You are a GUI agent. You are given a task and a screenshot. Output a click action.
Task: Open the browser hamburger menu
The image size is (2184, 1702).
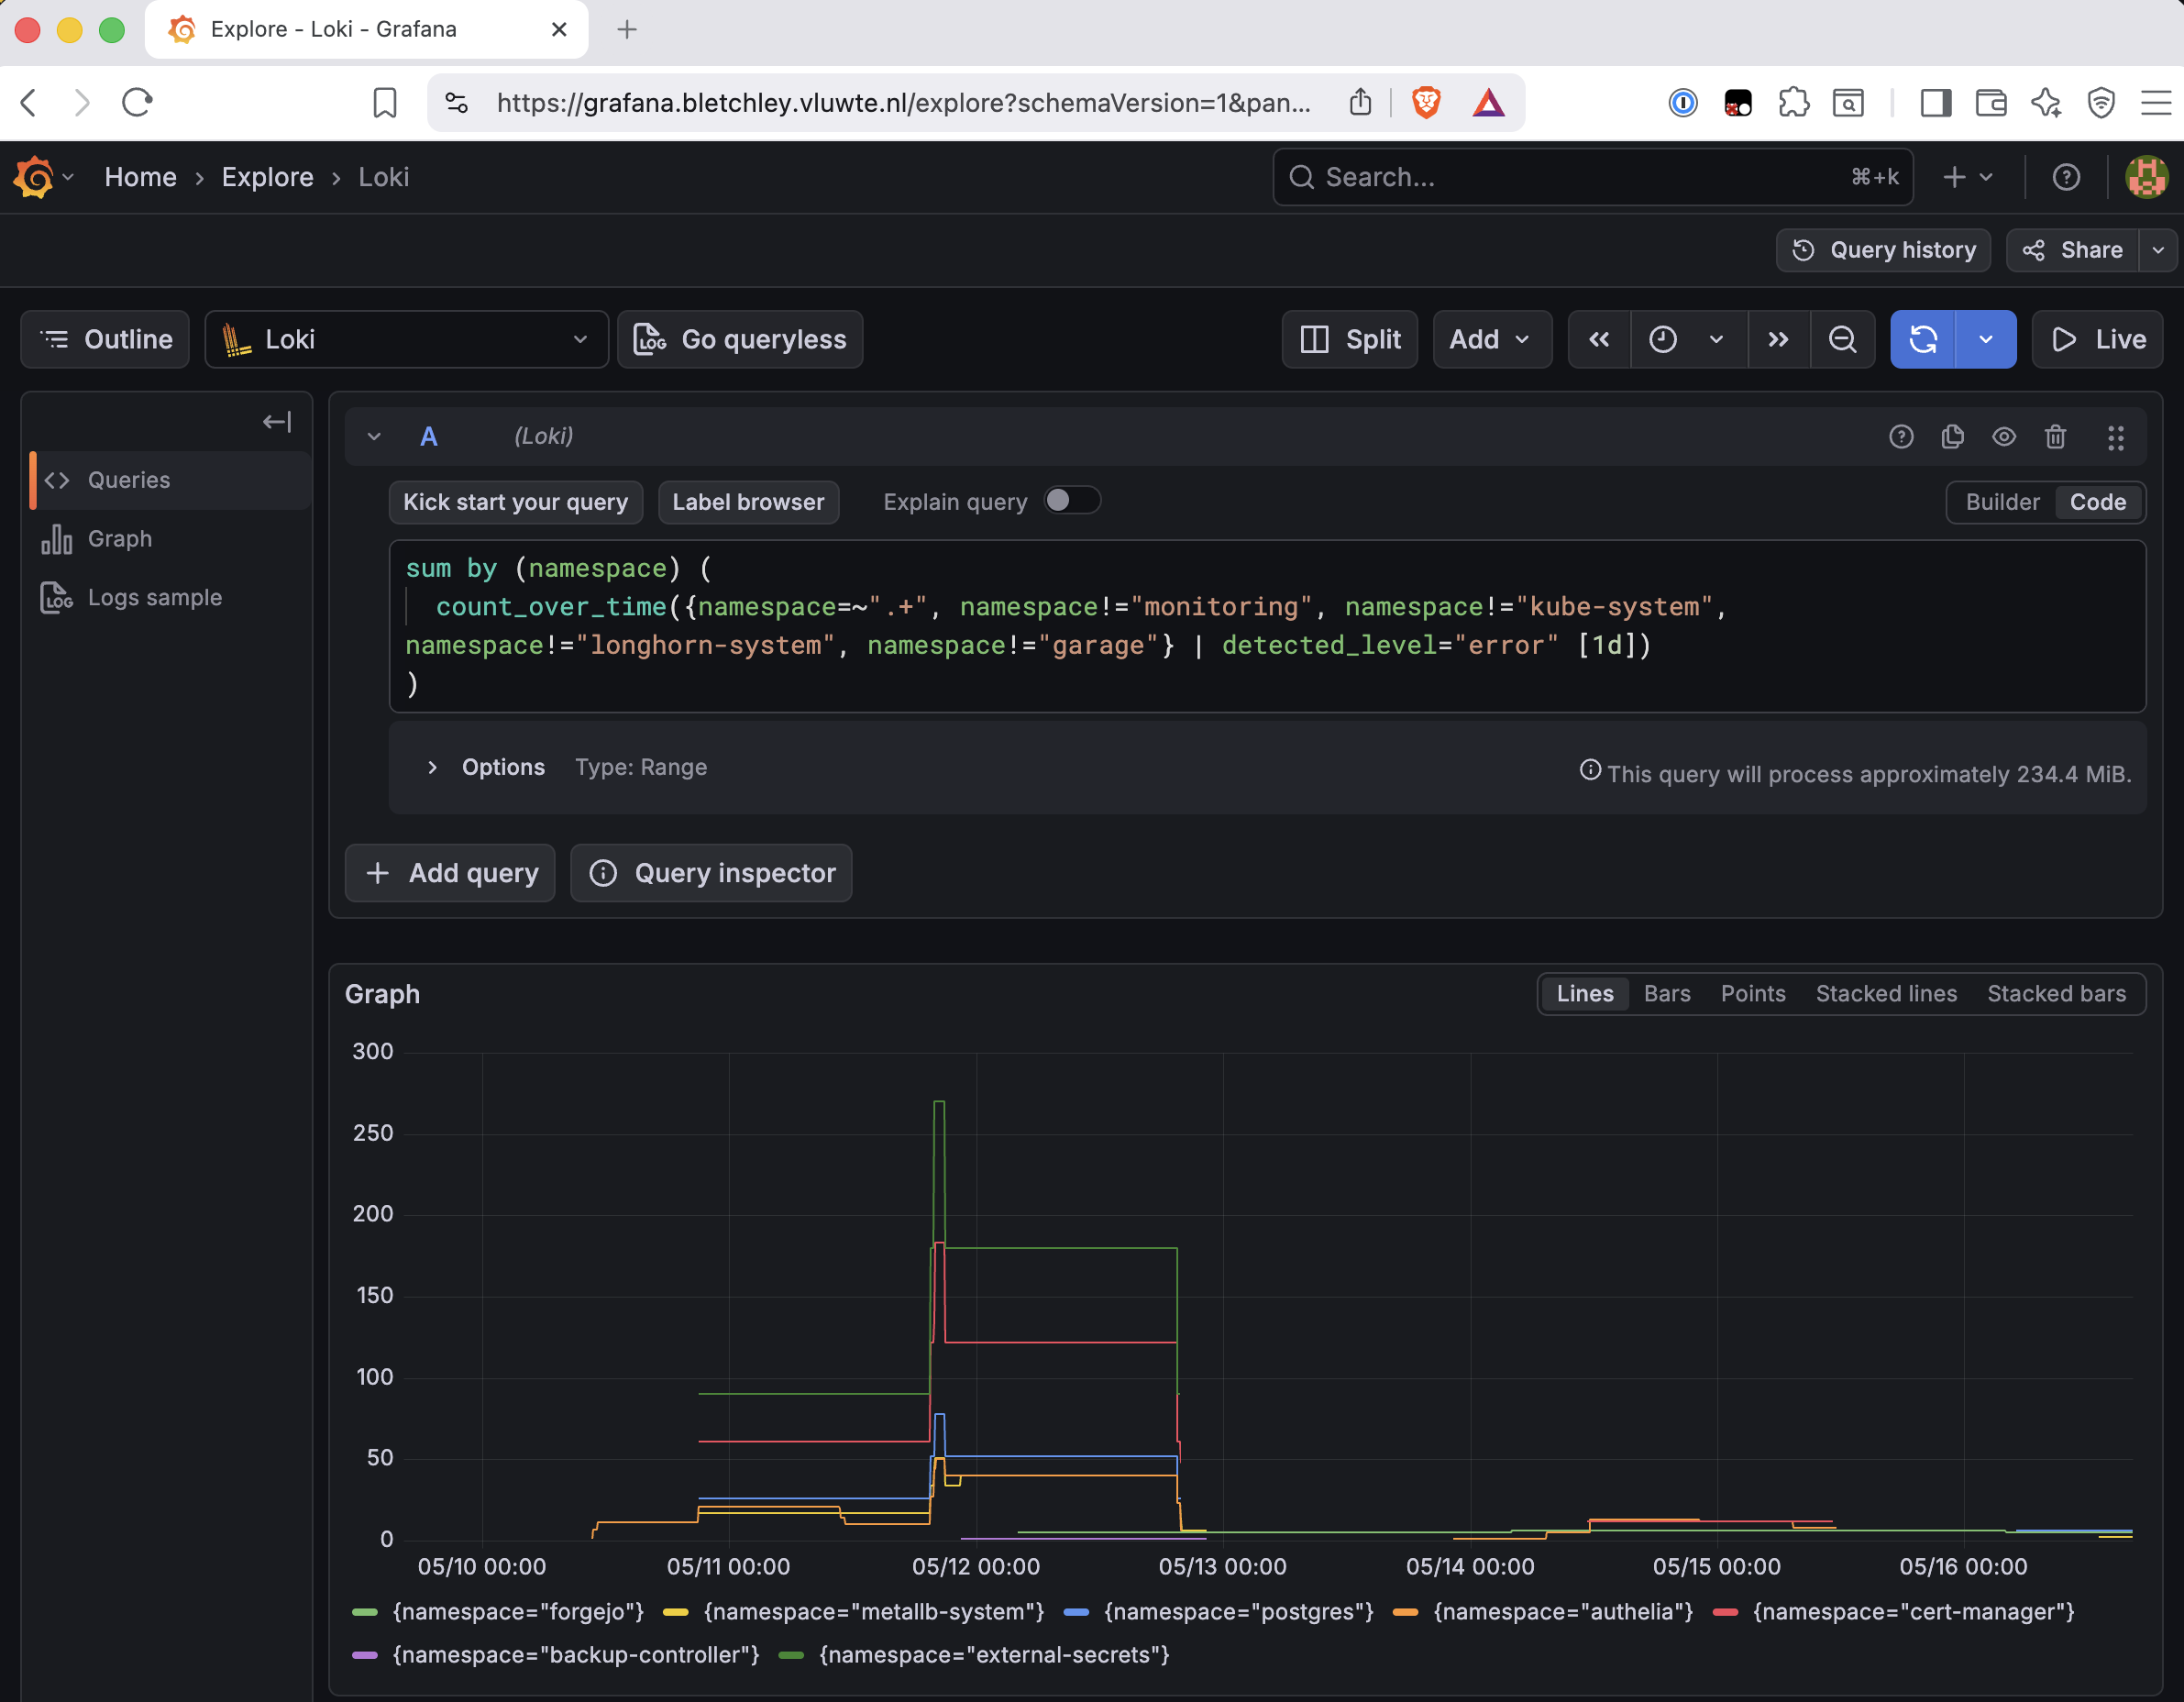(x=2156, y=102)
